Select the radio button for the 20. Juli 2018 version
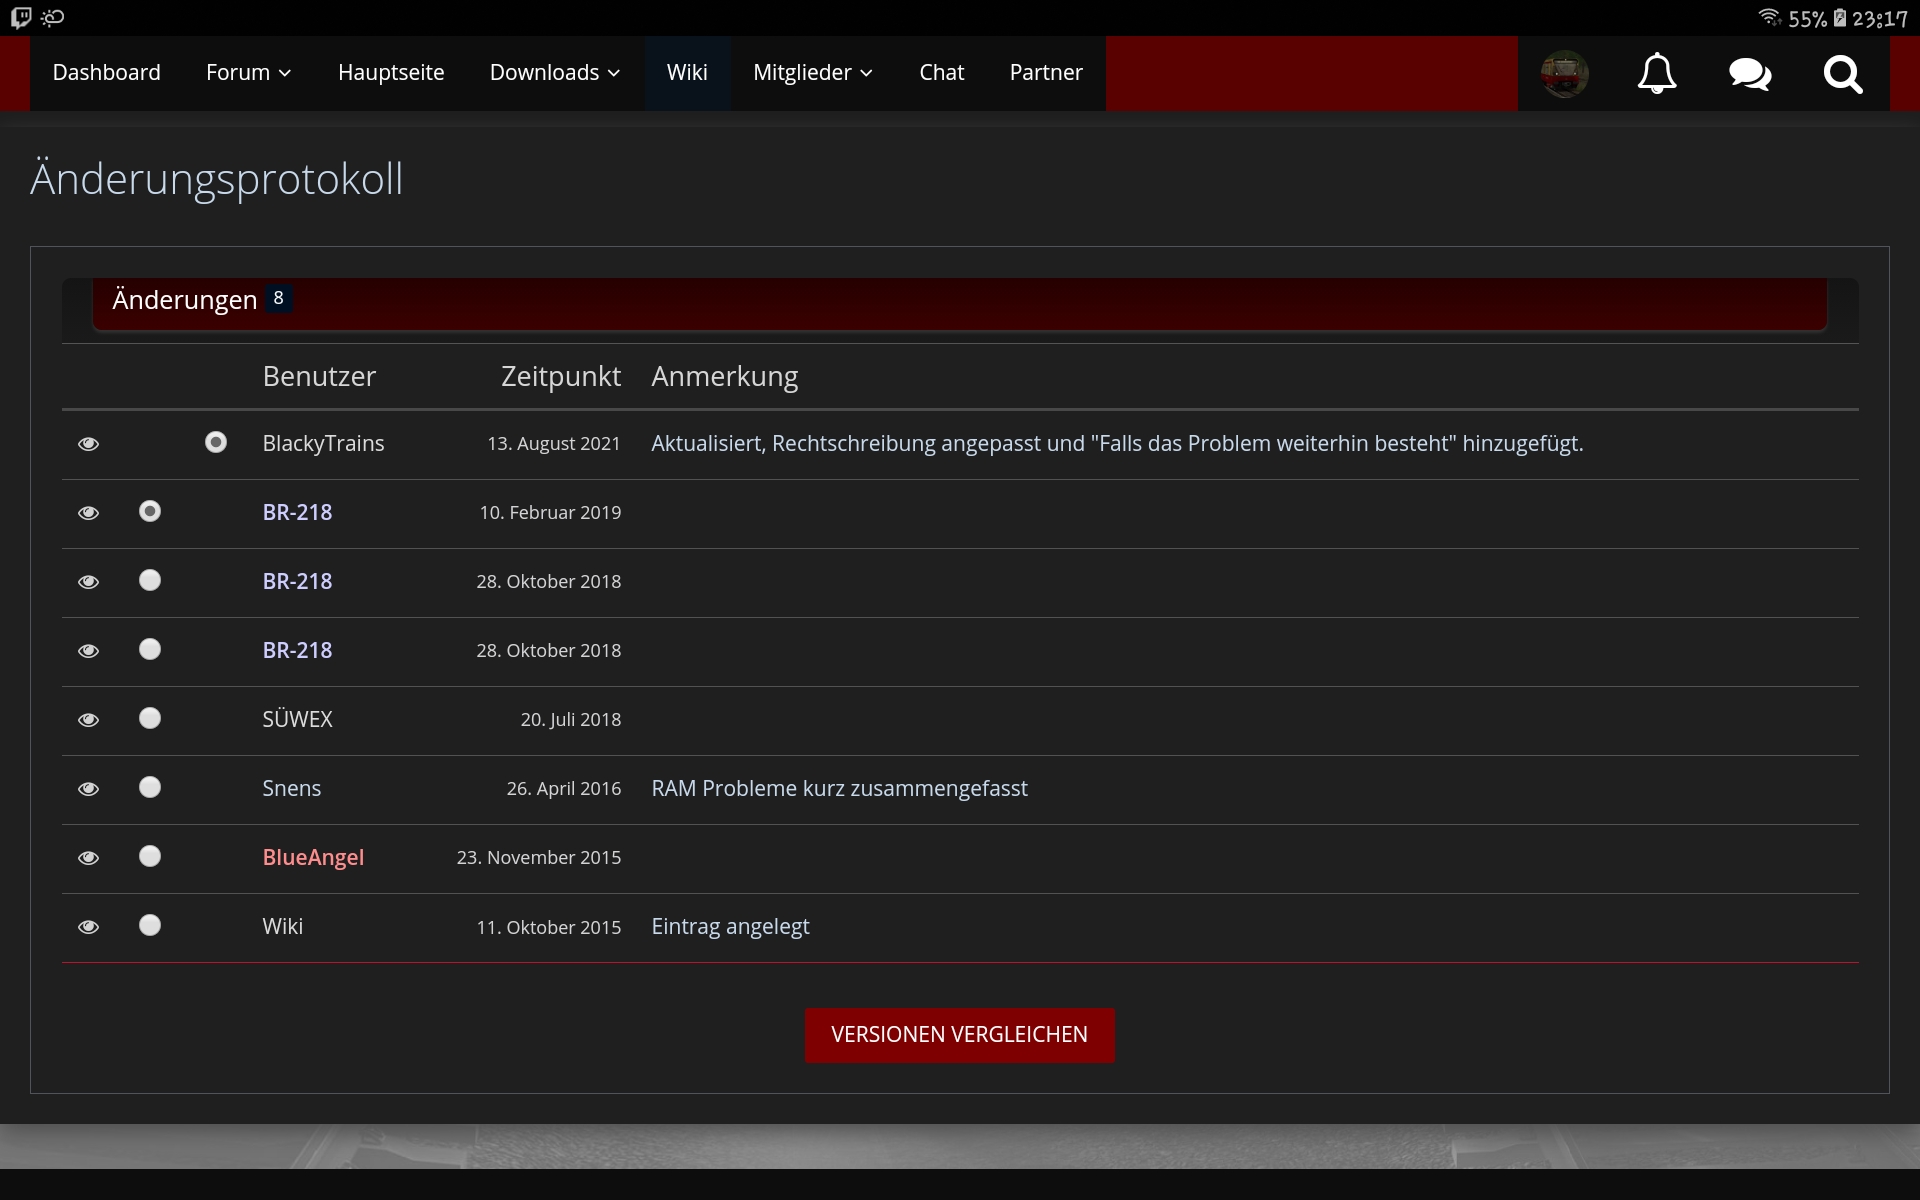This screenshot has width=1920, height=1200. 150,718
